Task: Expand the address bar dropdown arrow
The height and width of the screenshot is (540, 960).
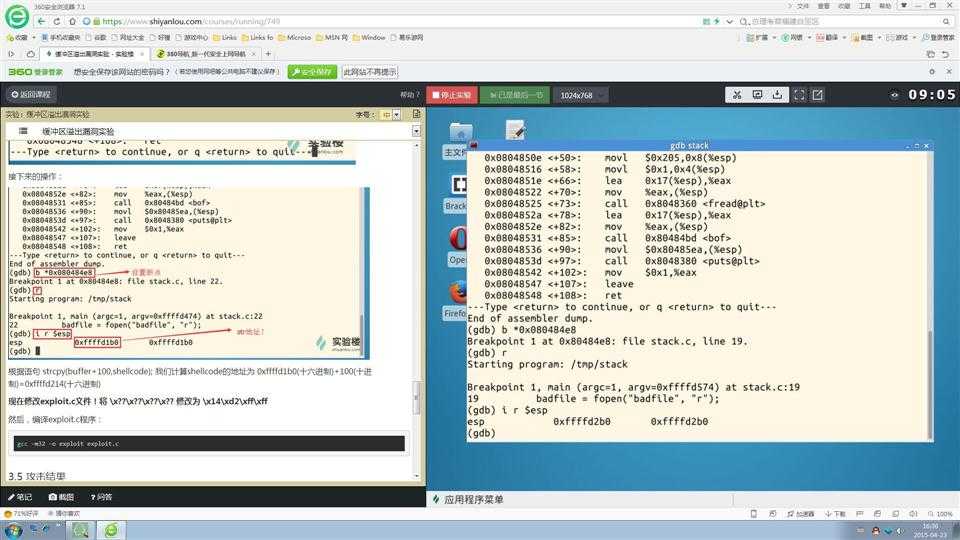Action: click(729, 21)
